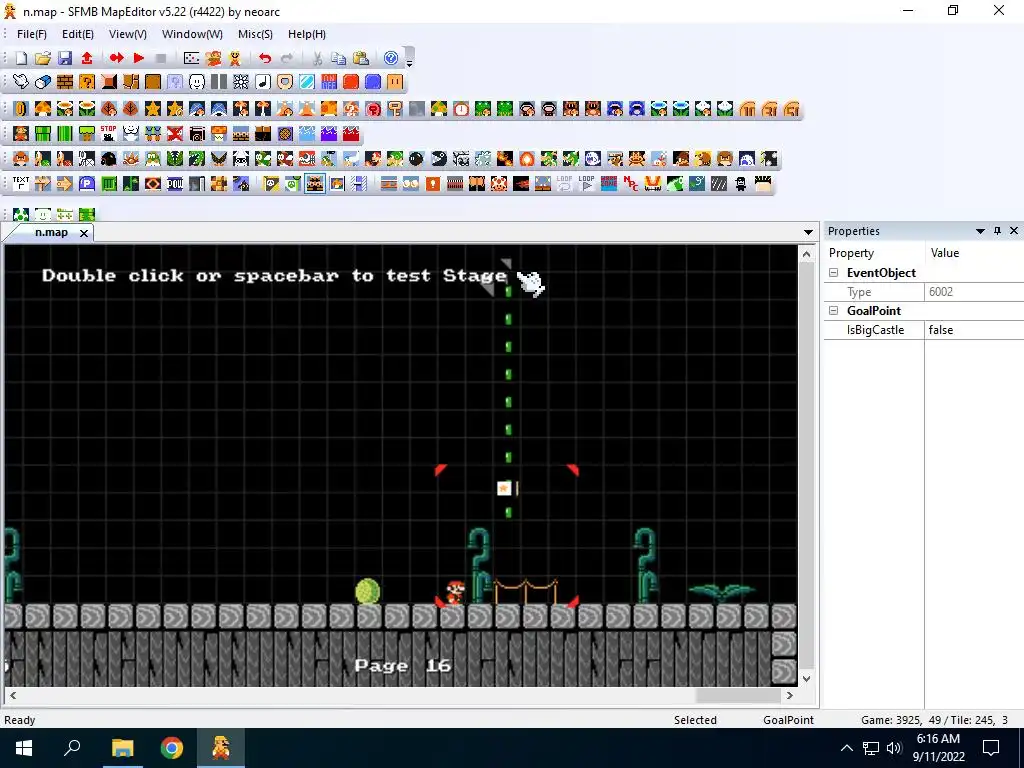
Task: Click the horizontal scrollbar left arrow
Action: (x=12, y=696)
